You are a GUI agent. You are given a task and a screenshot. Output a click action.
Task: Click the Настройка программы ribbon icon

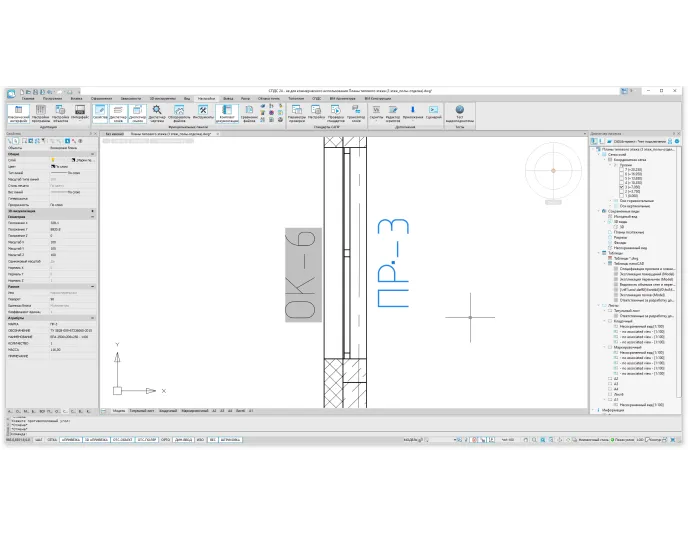(41, 113)
